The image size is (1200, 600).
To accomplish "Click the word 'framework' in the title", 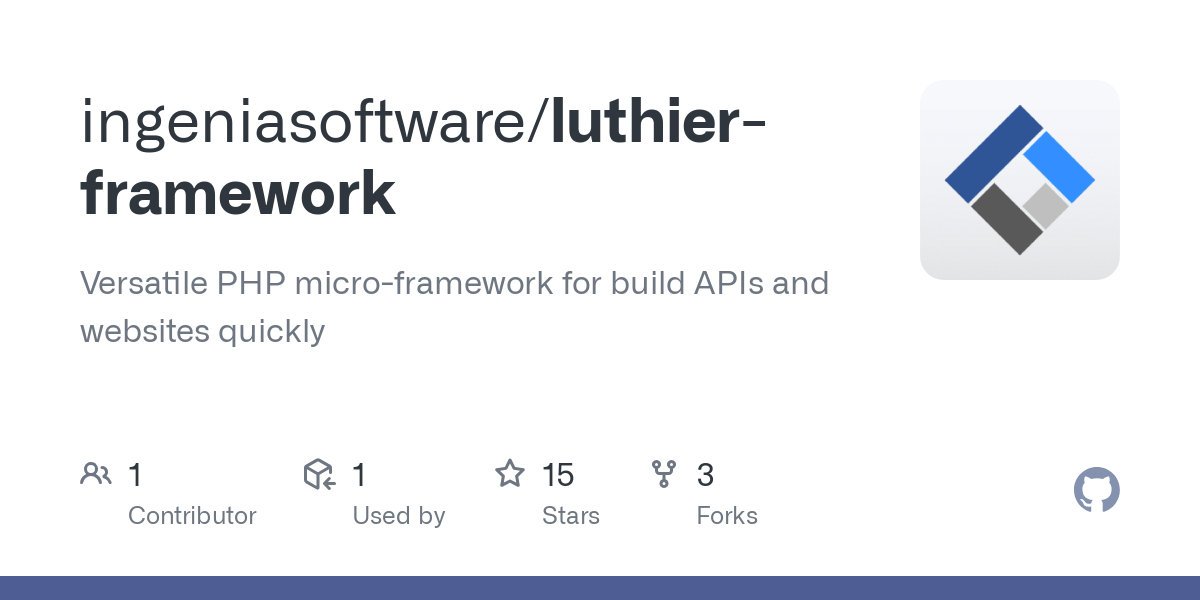I will (x=238, y=192).
